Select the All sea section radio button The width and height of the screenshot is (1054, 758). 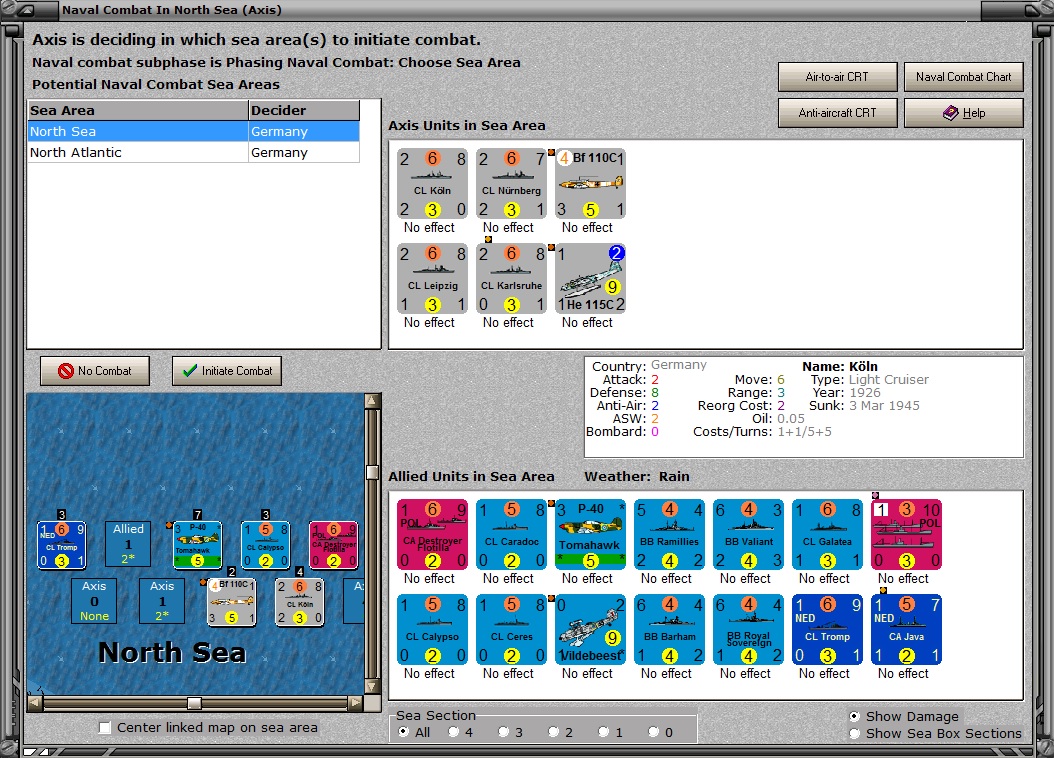coord(403,732)
